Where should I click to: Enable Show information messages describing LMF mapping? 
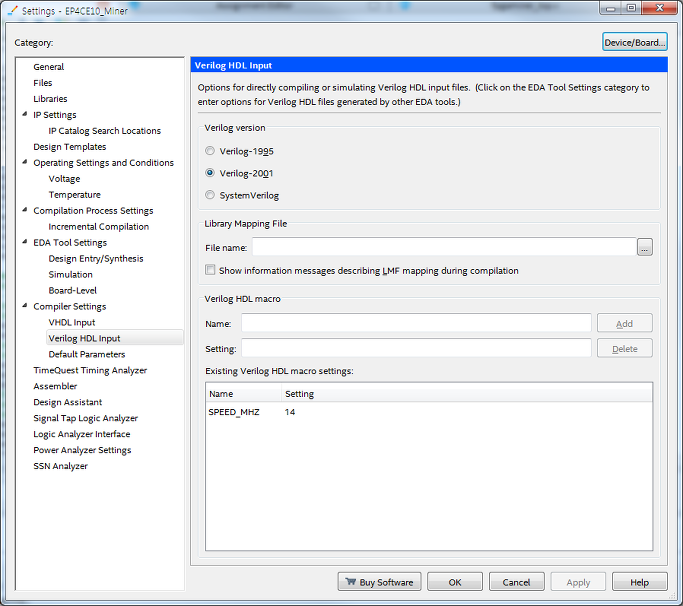click(210, 271)
